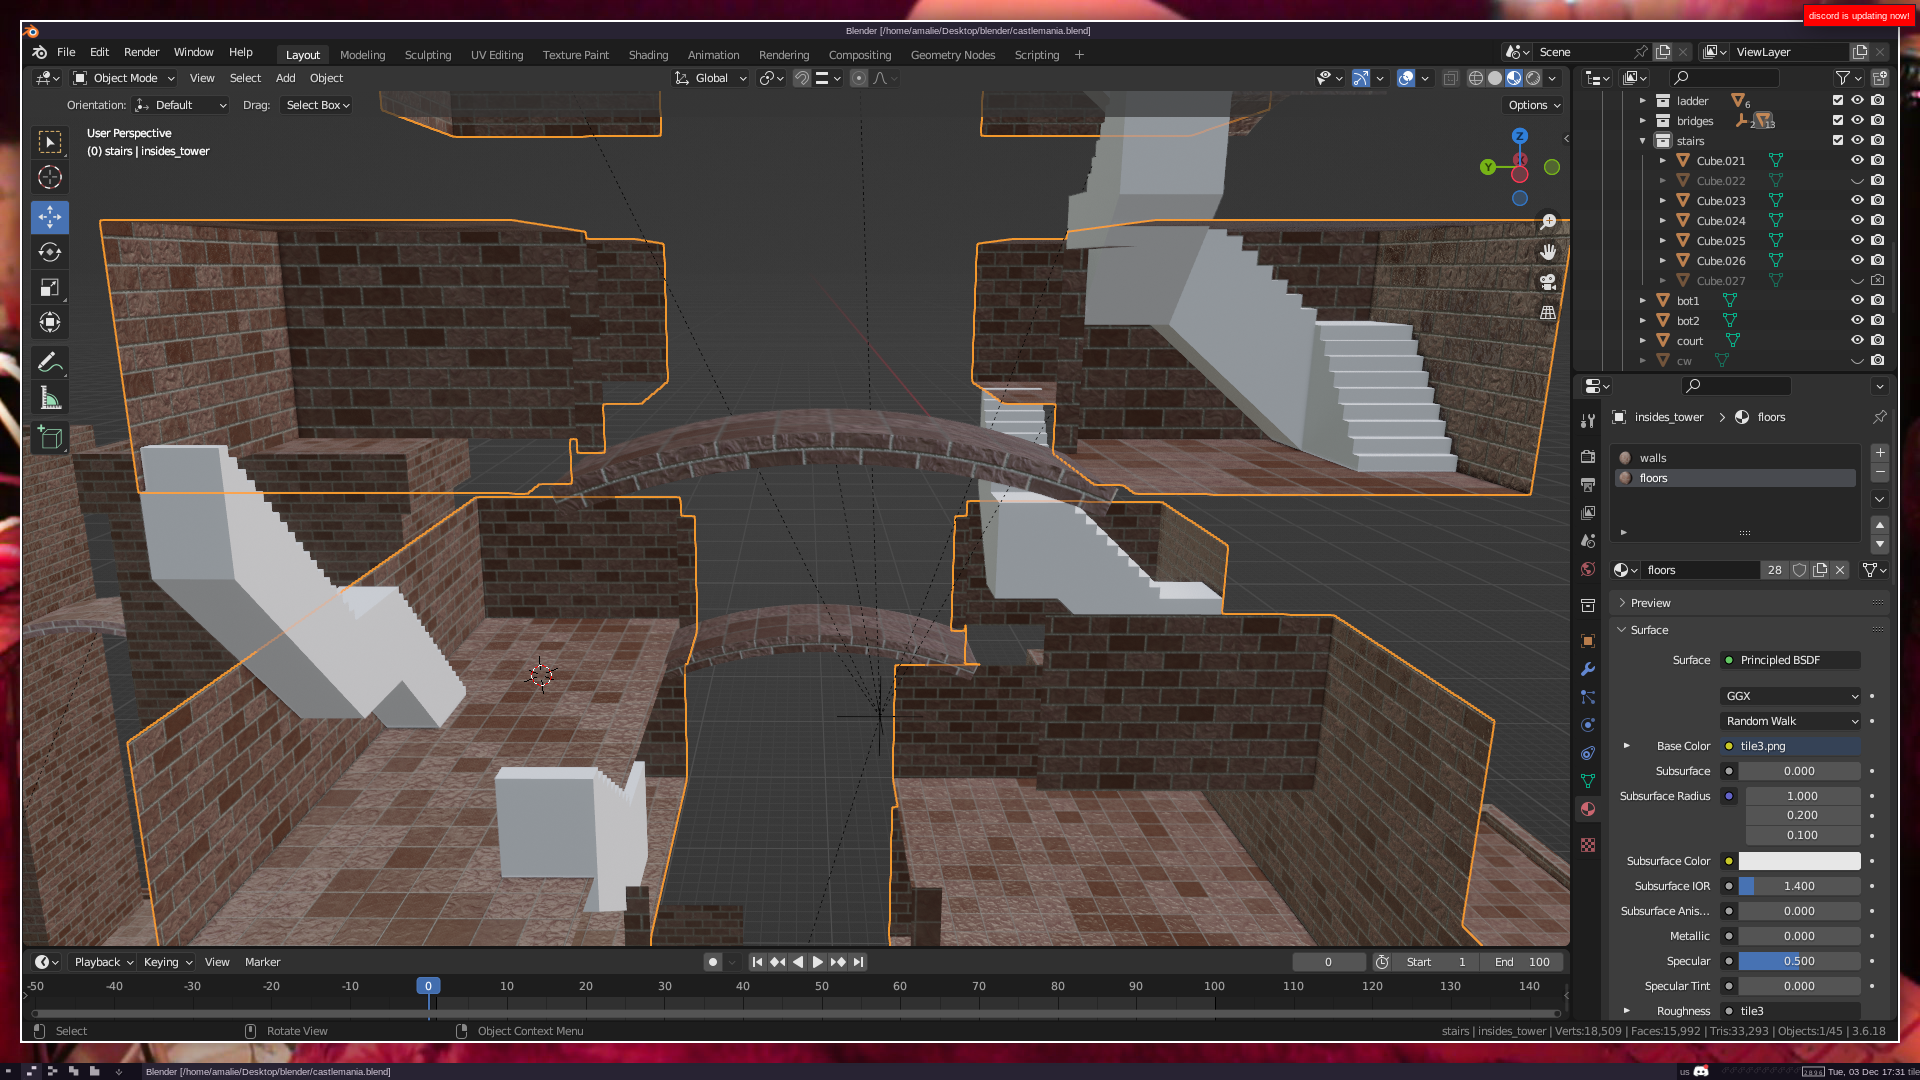Open the Object Mode dropdown
1920x1080 pixels.
pos(124,78)
